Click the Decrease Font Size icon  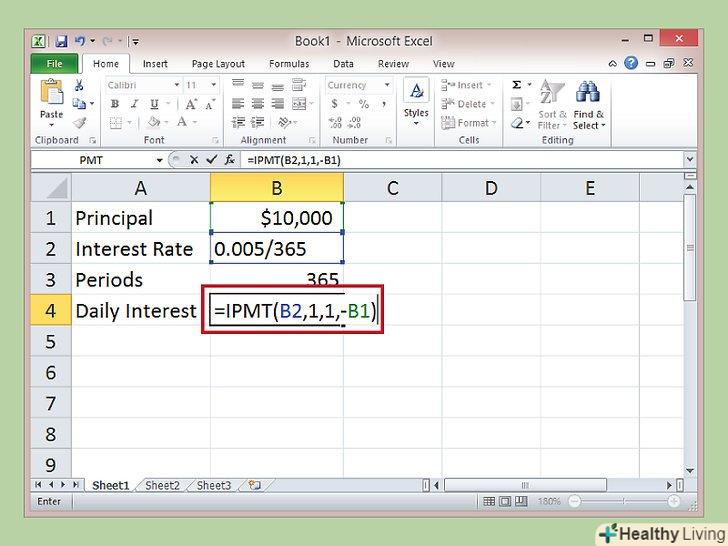coord(210,104)
